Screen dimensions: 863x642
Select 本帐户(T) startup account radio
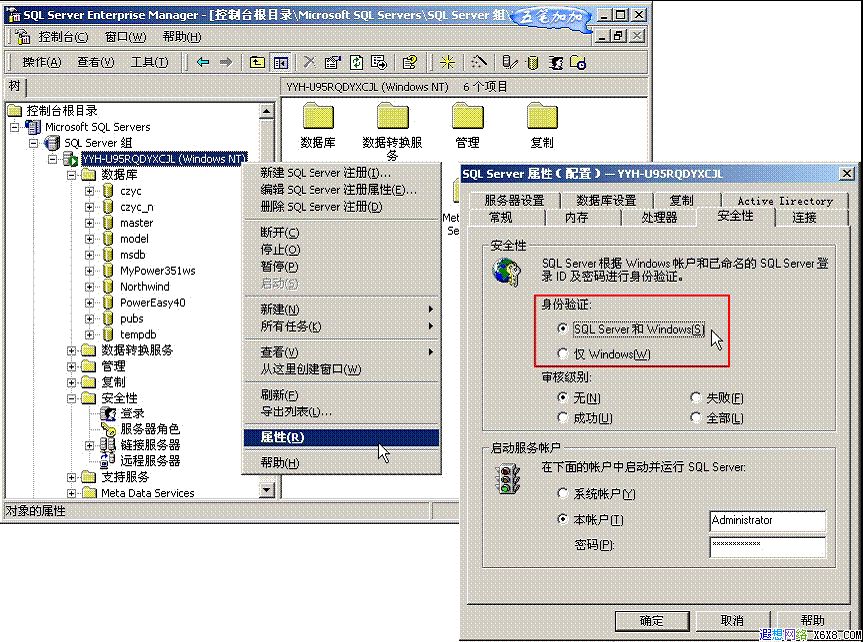click(x=562, y=519)
